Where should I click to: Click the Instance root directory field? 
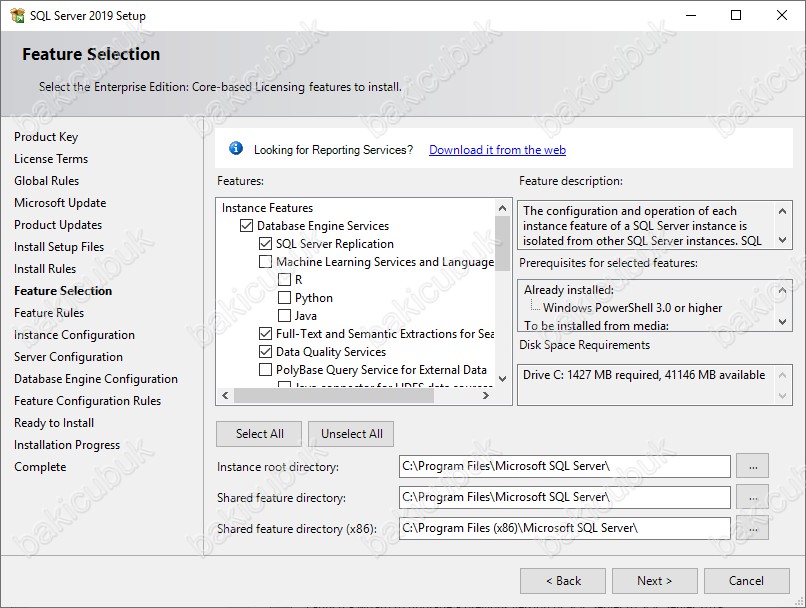point(564,466)
